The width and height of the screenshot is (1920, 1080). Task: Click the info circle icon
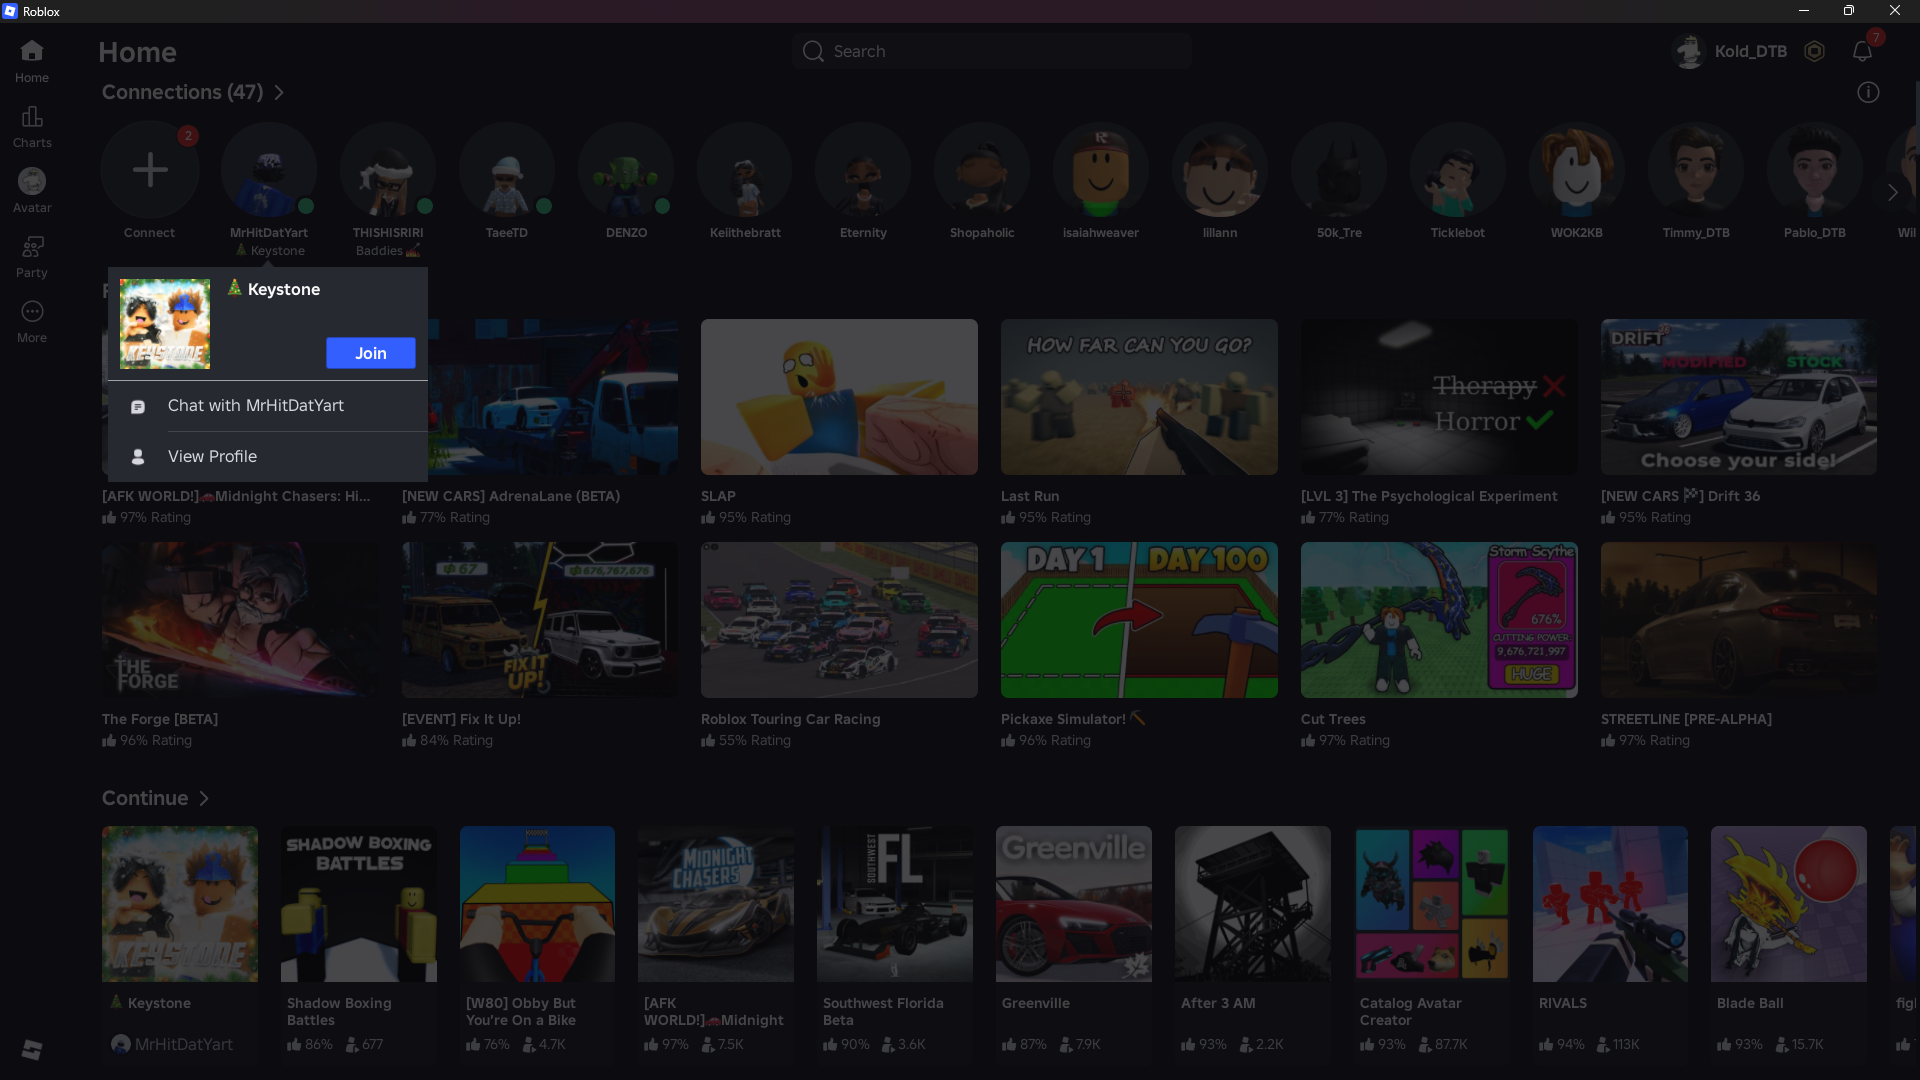(1868, 93)
